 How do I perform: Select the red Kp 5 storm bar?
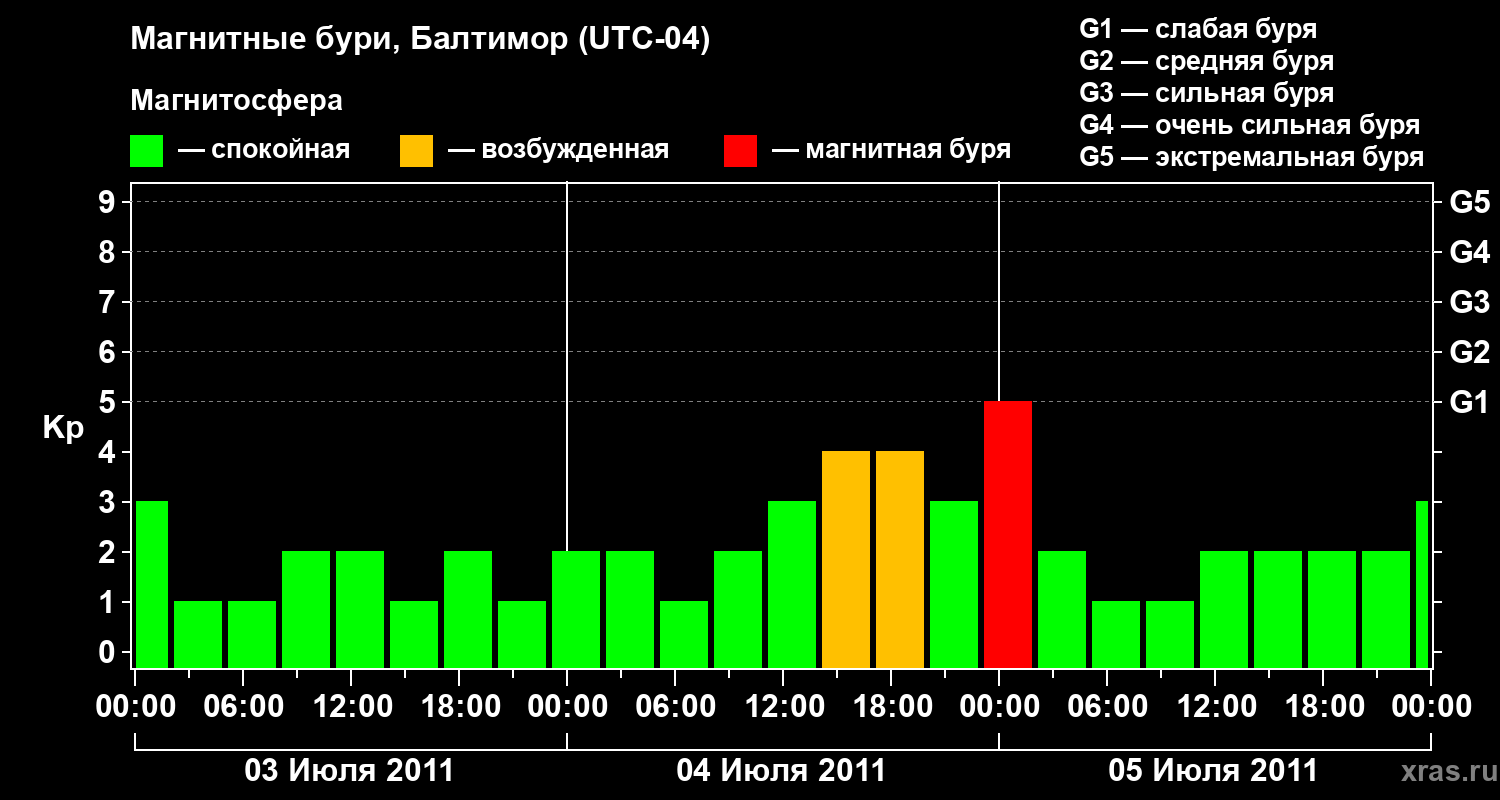tap(1008, 534)
